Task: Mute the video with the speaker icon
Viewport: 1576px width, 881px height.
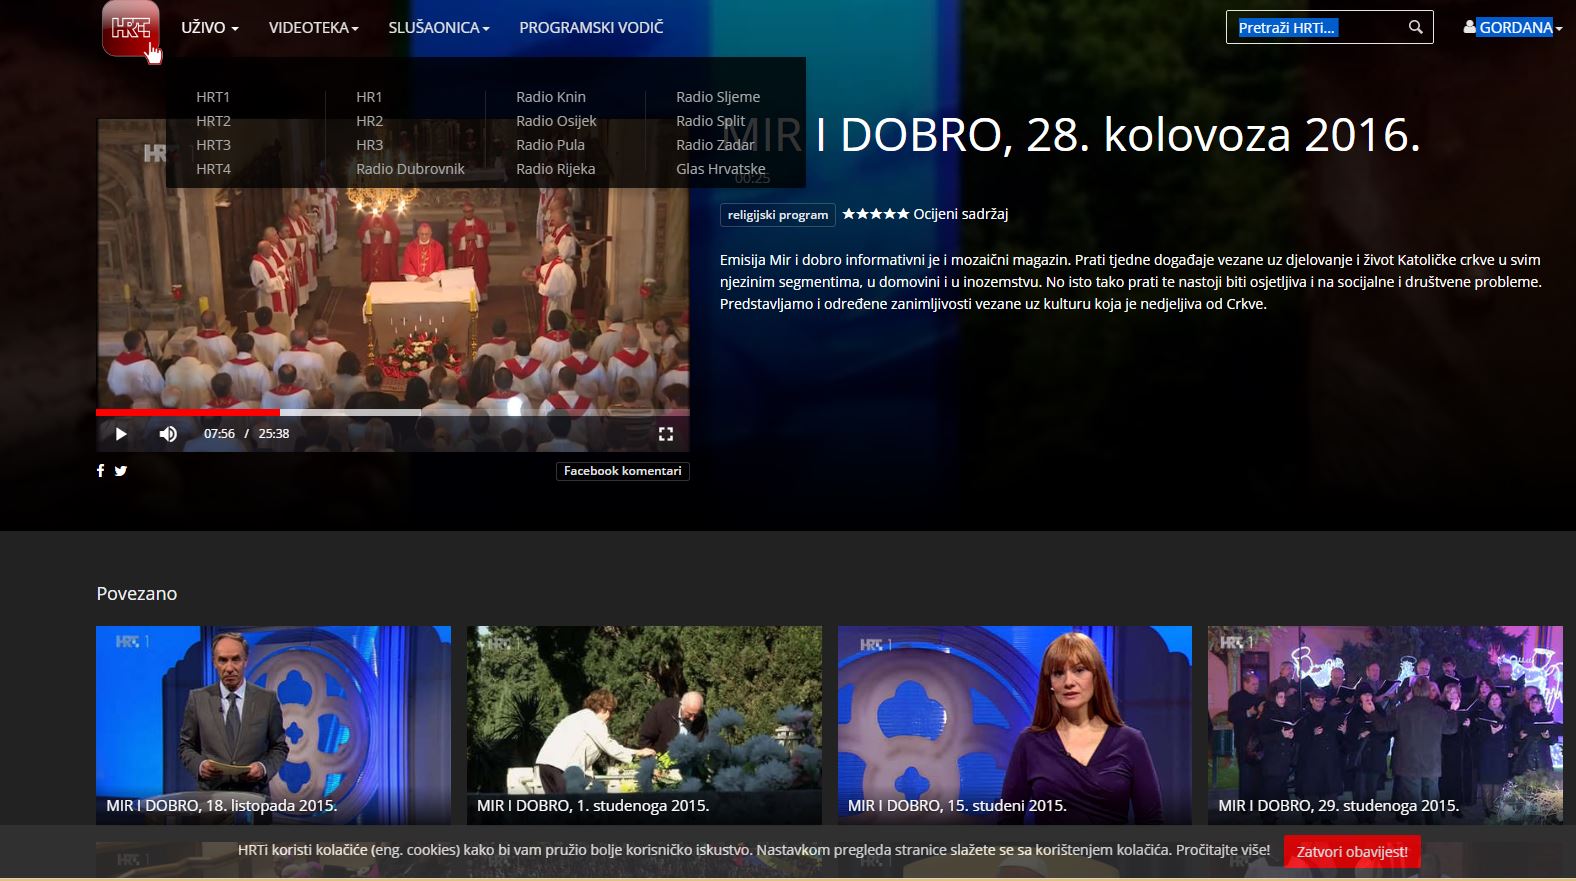Action: coord(168,434)
